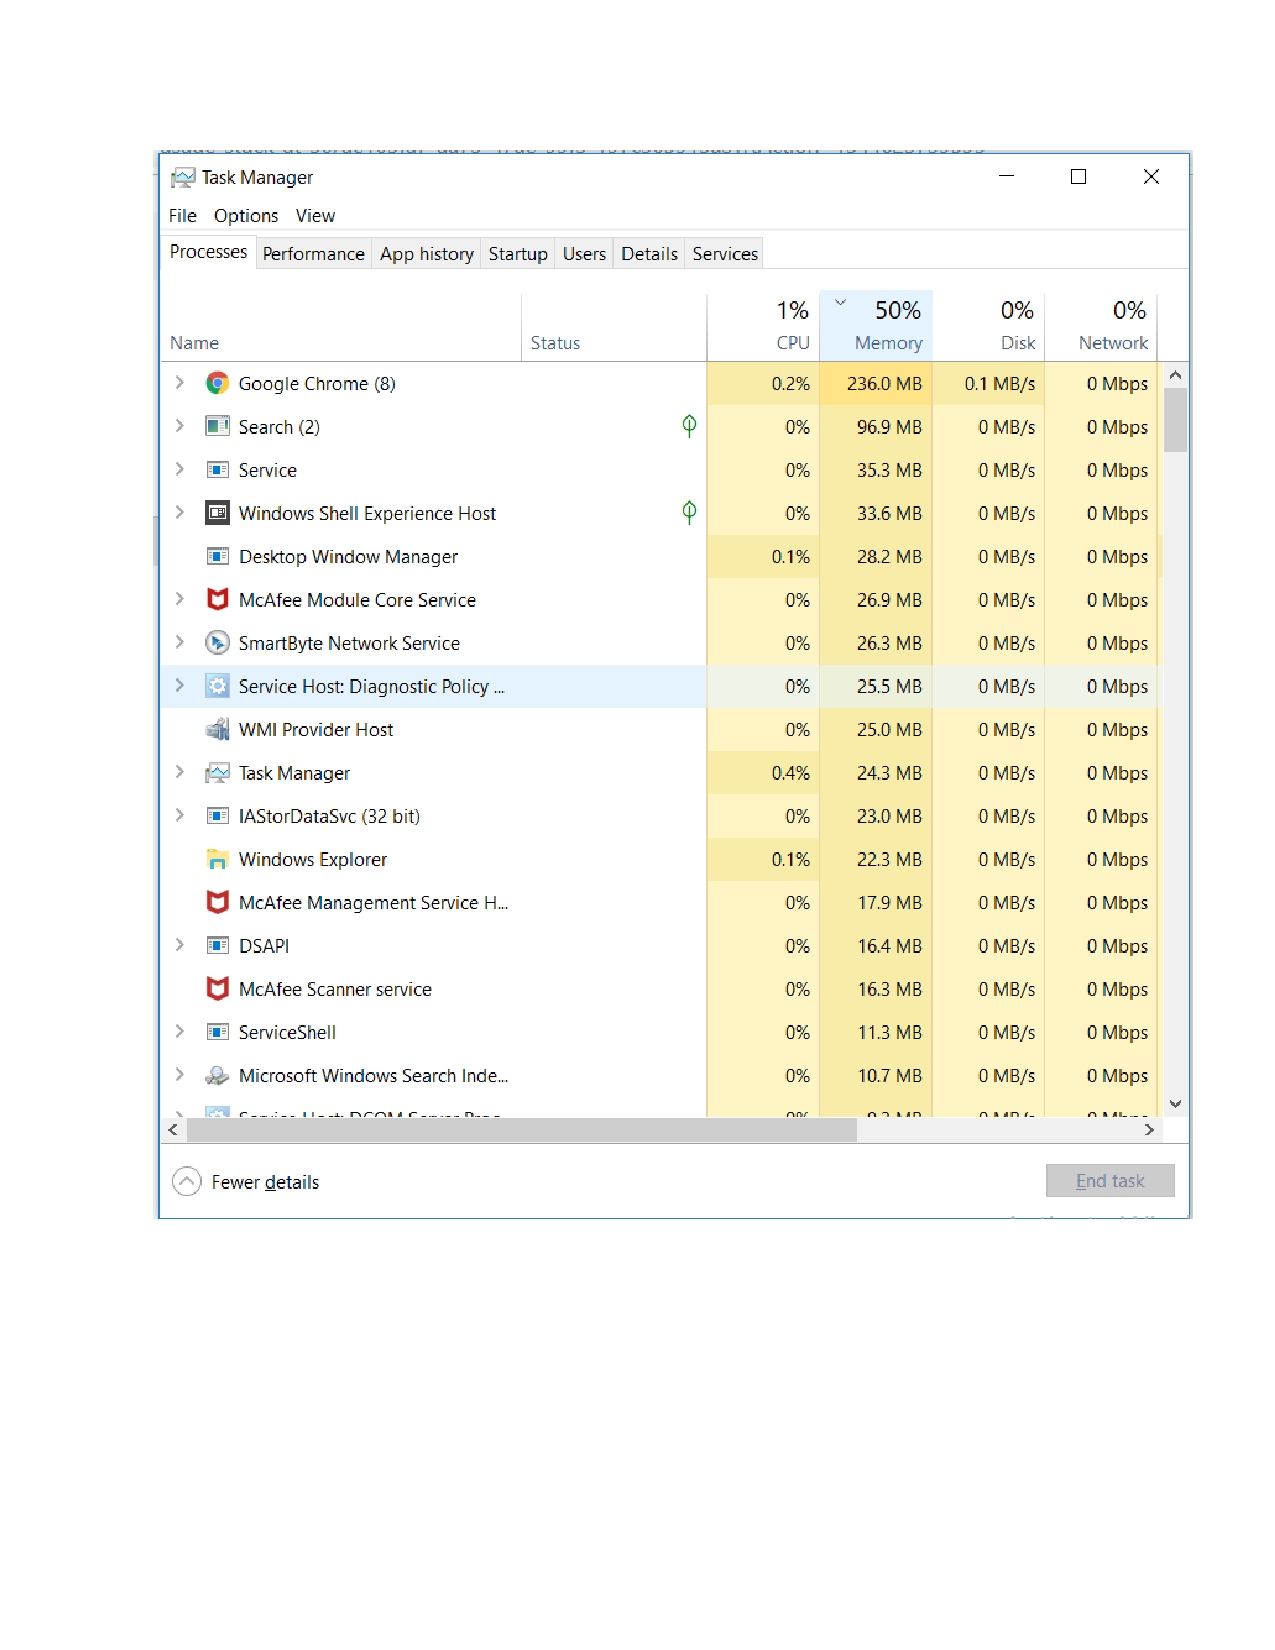Click the IAStorDataSvc process icon
Viewport: 1275px width, 1650px height.
(217, 816)
